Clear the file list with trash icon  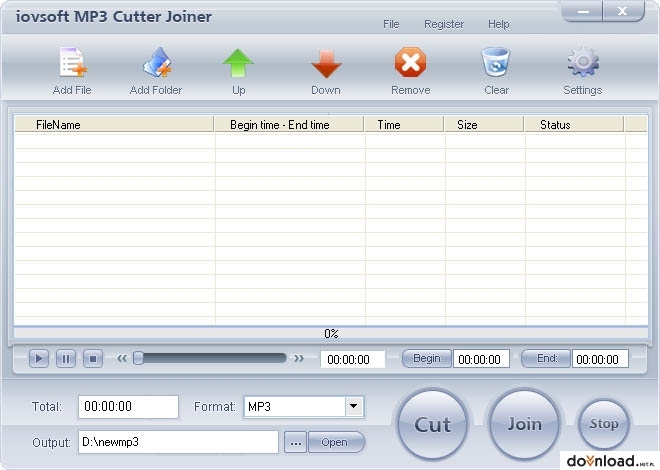[496, 62]
